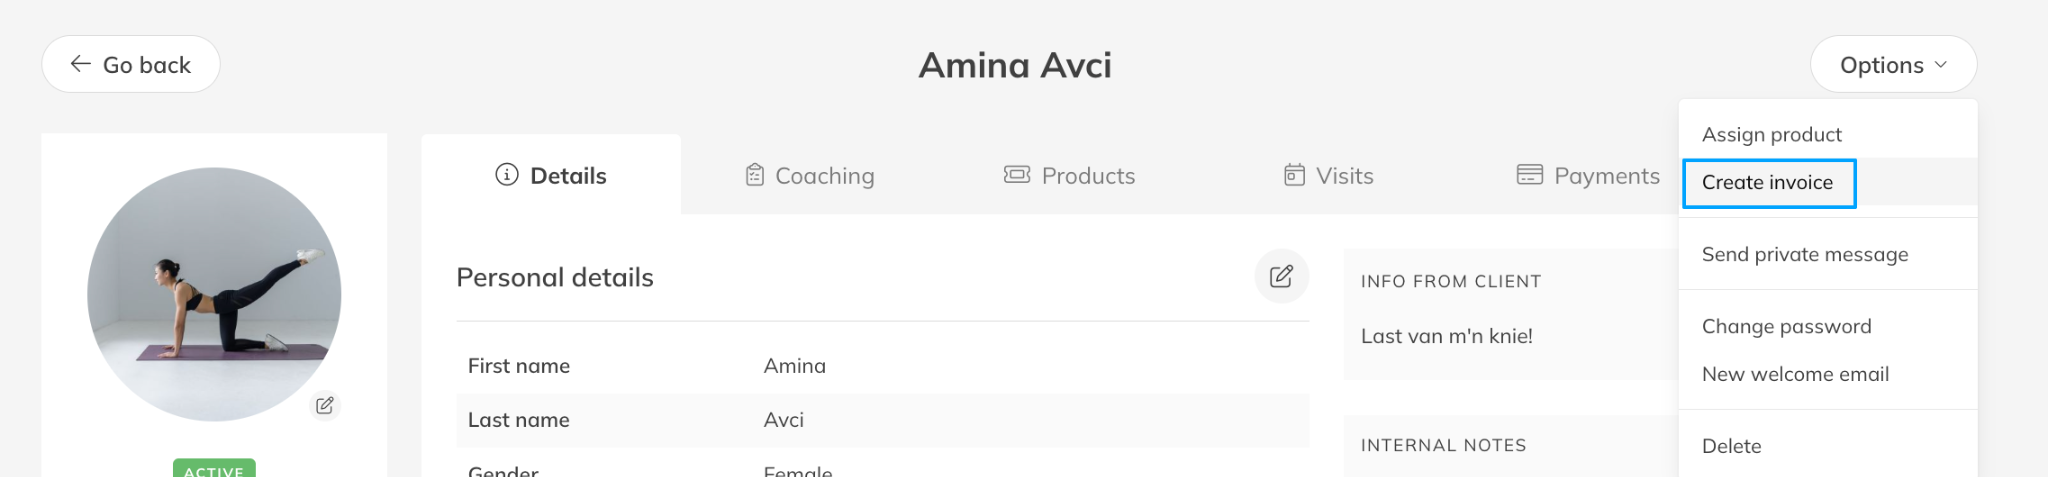Click the ACTIVE status badge

coord(214,469)
